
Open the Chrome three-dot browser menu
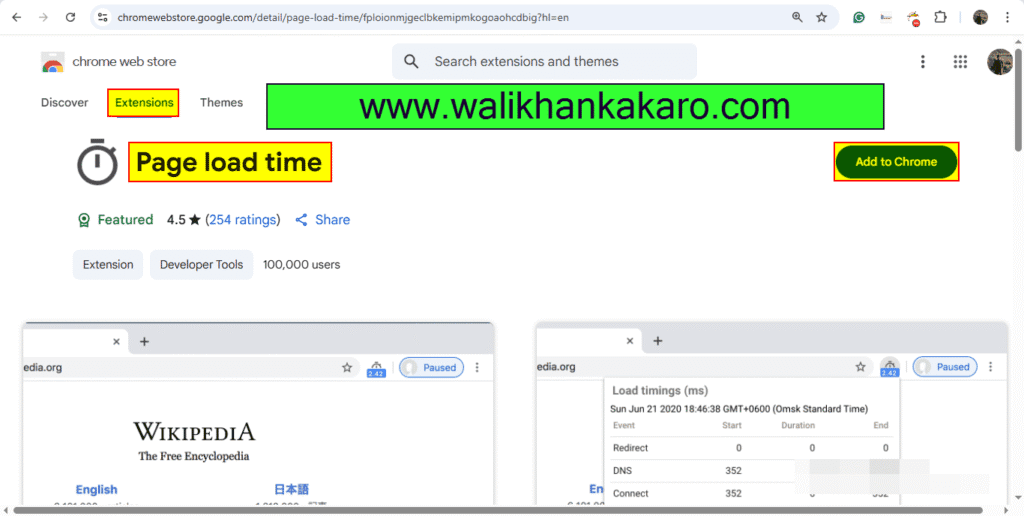coord(1008,18)
